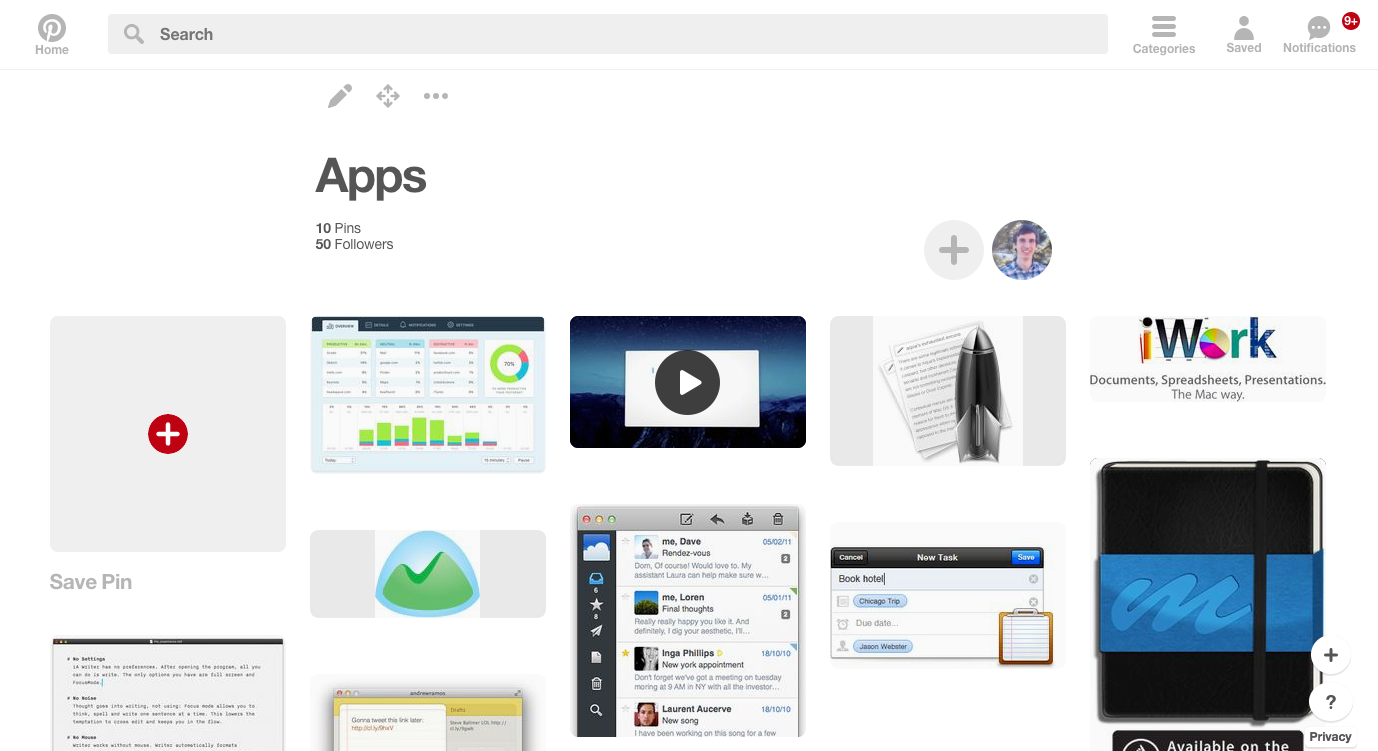Open the rocket and documents app pin

pos(948,391)
